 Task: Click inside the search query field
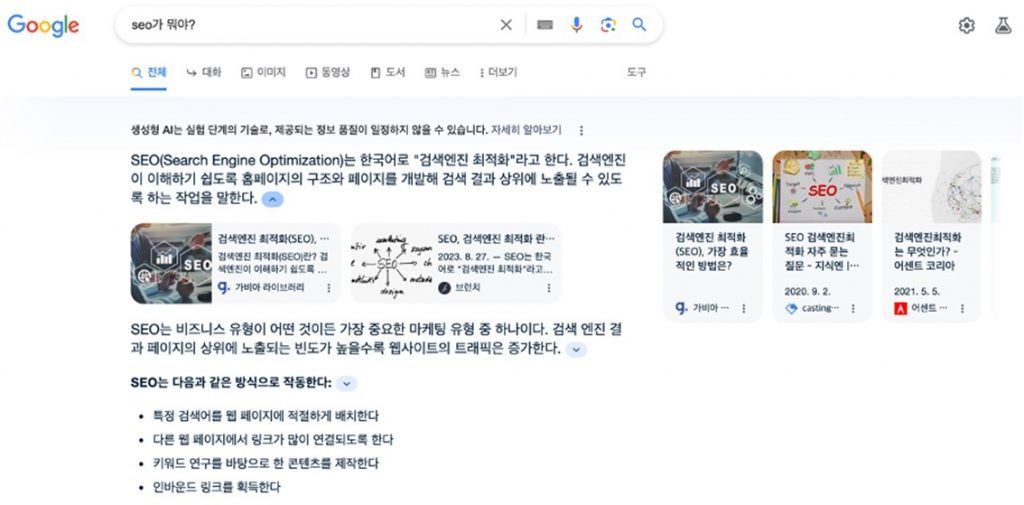point(307,25)
